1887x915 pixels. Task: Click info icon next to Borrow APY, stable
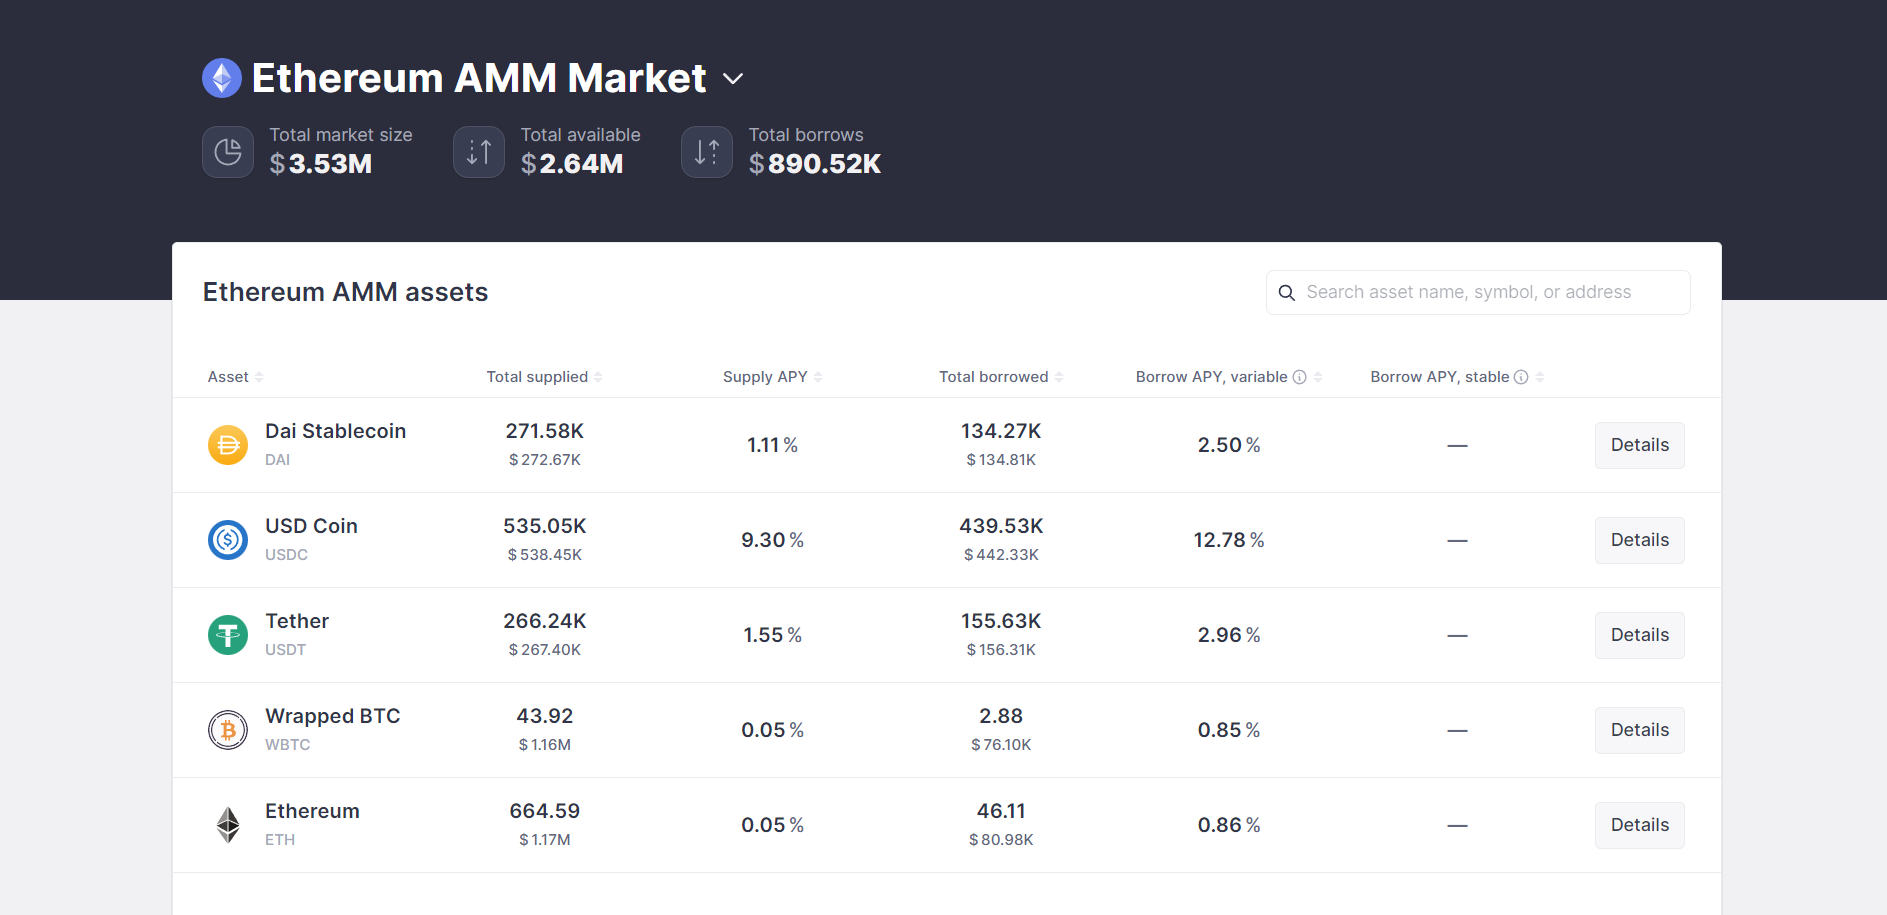1521,377
